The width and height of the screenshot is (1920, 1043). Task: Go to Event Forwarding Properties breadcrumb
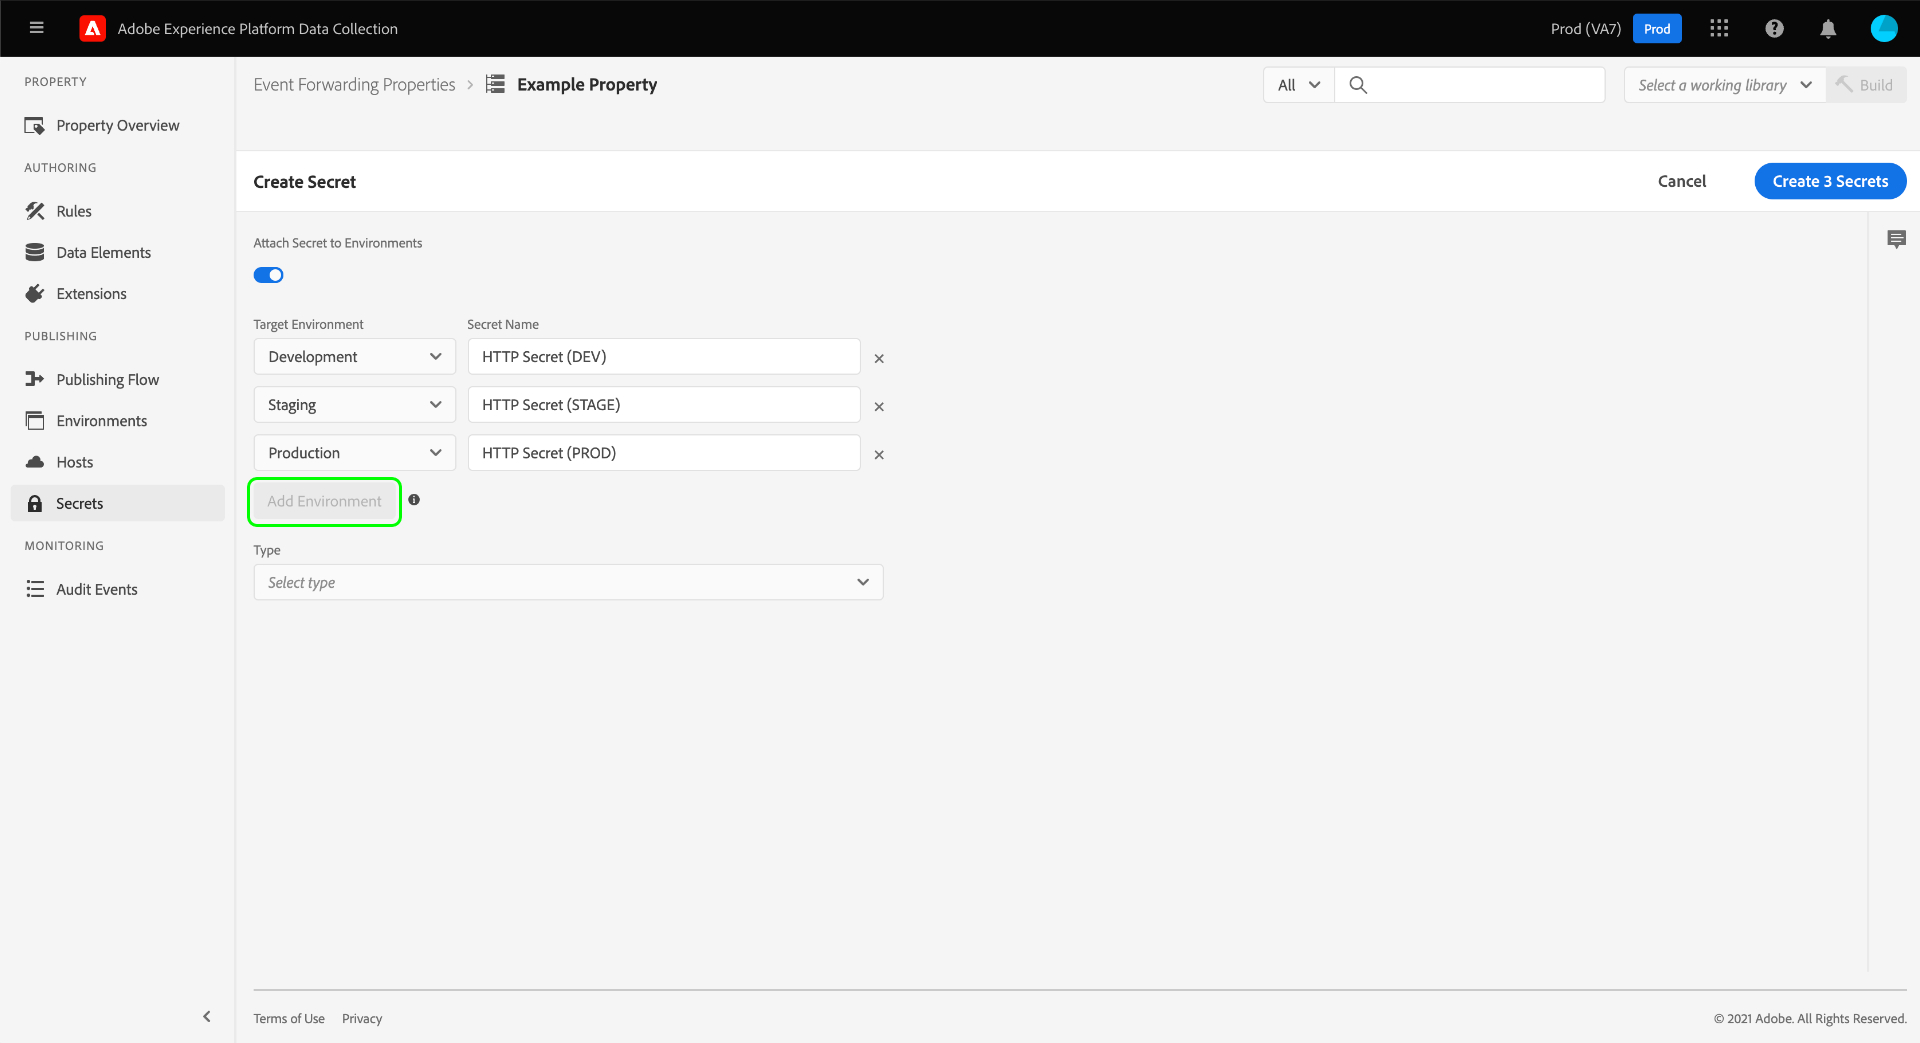click(354, 84)
